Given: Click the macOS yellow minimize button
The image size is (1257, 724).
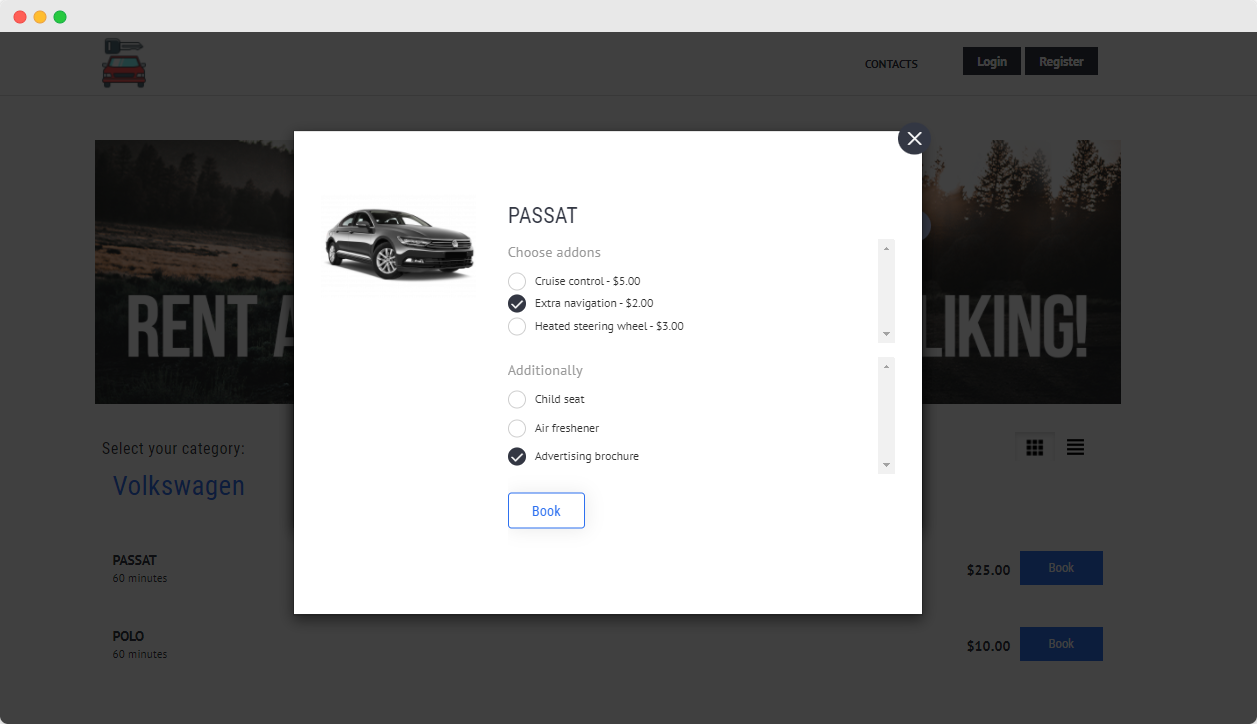Looking at the screenshot, I should [x=40, y=17].
